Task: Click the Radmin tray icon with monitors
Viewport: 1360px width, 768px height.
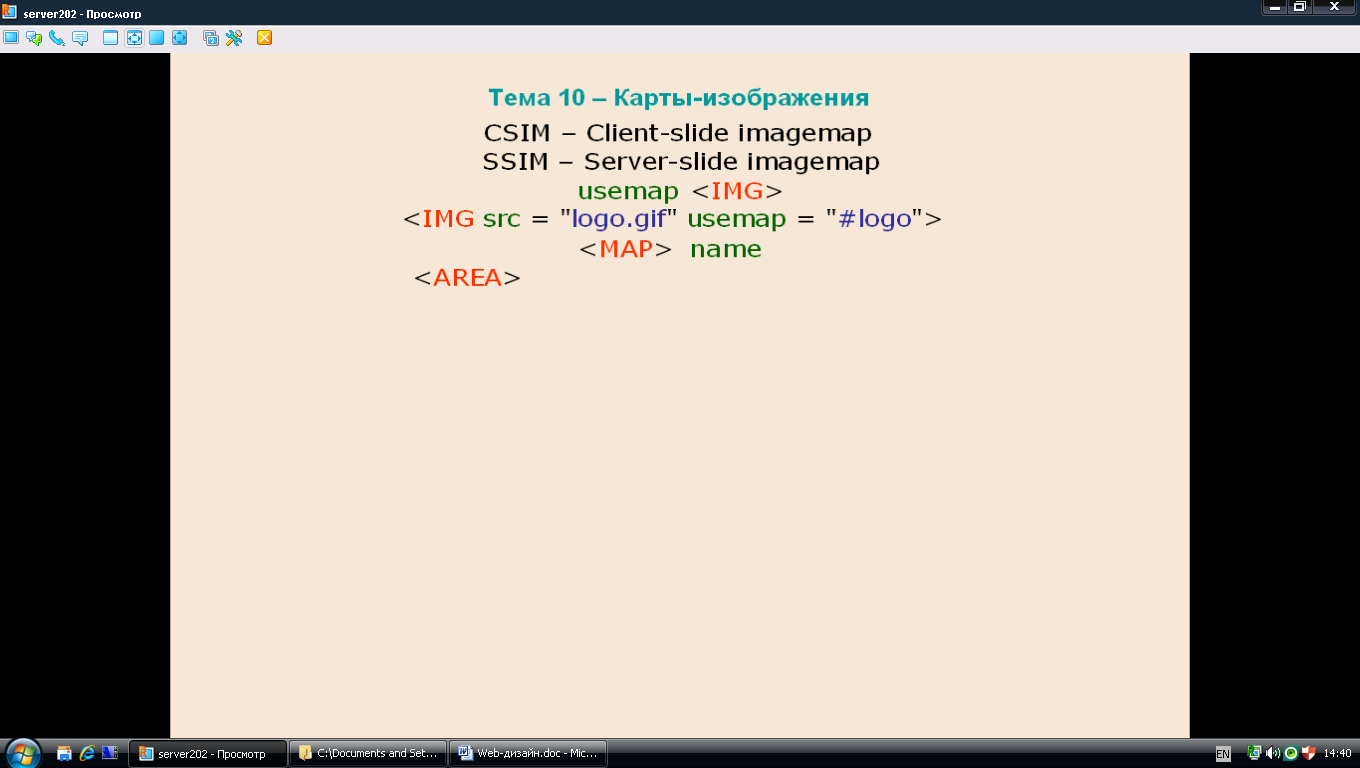Action: [1255, 753]
